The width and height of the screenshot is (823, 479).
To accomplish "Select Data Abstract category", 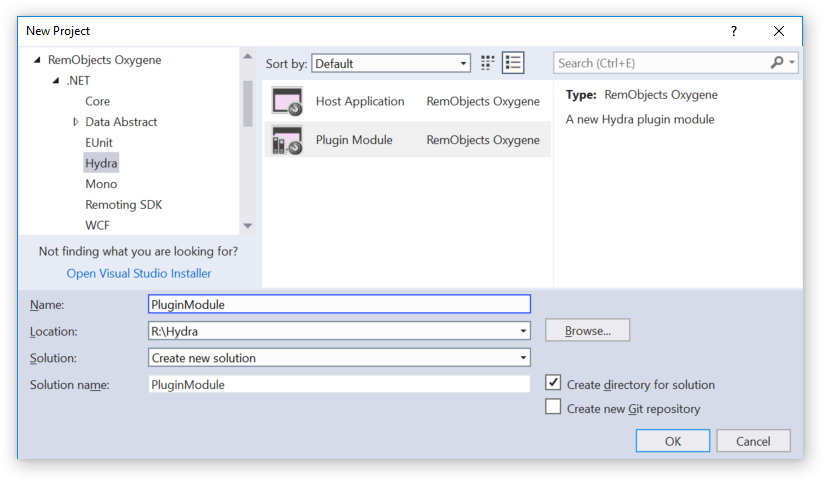I will click(121, 122).
